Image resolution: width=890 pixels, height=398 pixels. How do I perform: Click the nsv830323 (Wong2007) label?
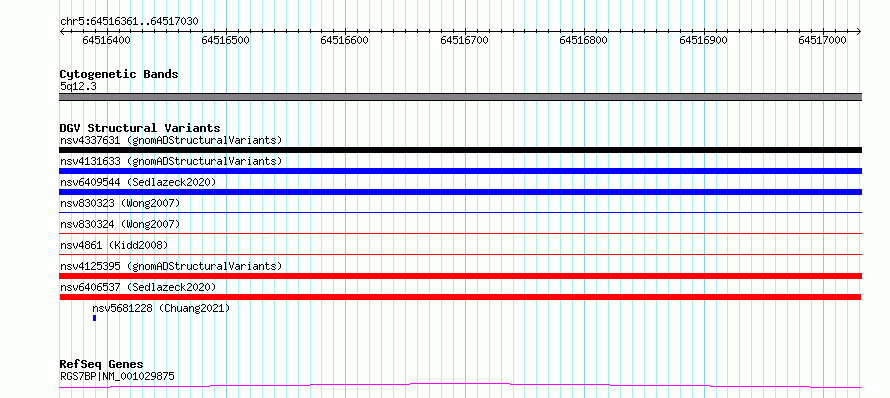click(x=120, y=203)
